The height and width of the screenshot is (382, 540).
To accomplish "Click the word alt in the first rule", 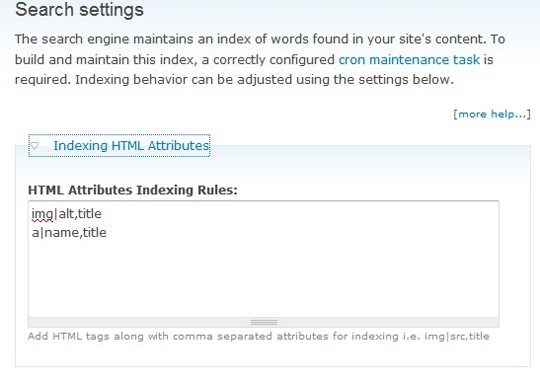I will (66, 214).
